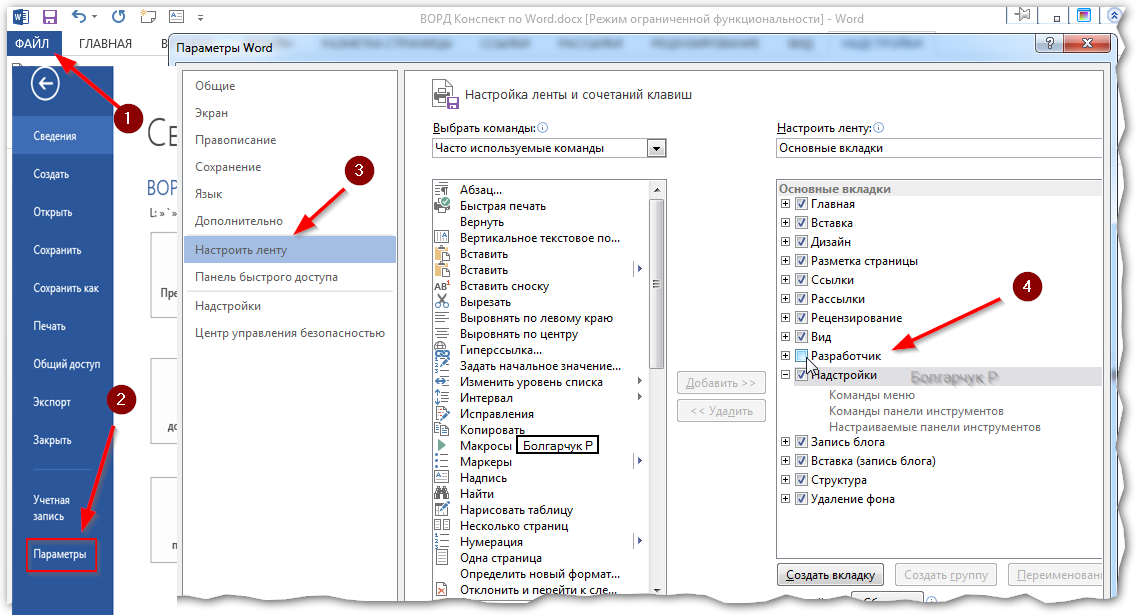This screenshot has width=1137, height=615.
Task: Select the Найти binoculars icon
Action: (x=442, y=493)
